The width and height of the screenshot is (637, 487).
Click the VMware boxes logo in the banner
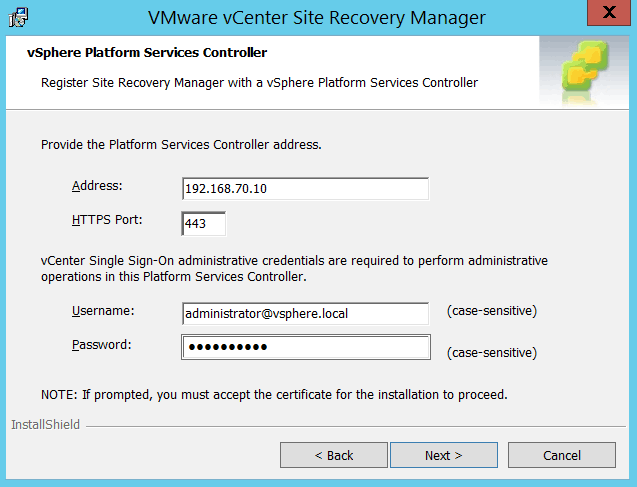coord(584,68)
